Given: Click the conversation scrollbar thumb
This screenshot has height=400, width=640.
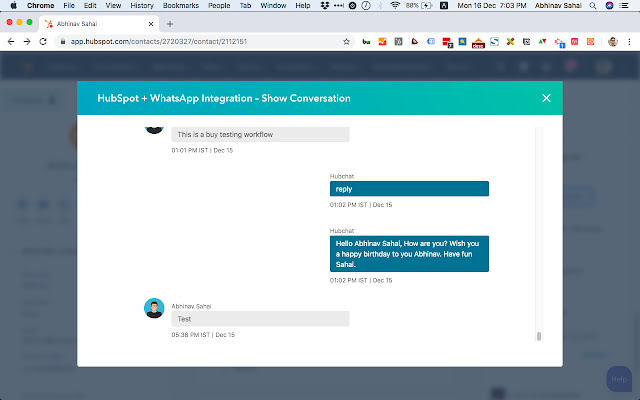Looking at the screenshot, I should tap(539, 336).
